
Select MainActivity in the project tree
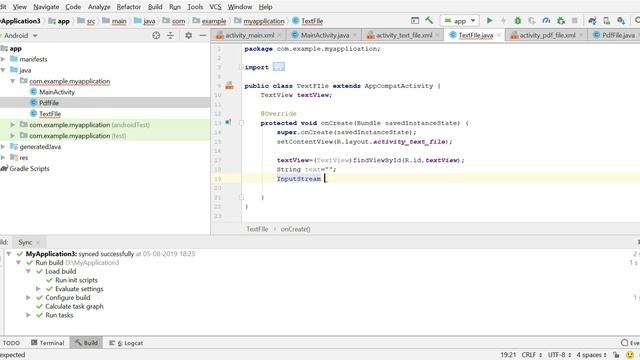(57, 92)
